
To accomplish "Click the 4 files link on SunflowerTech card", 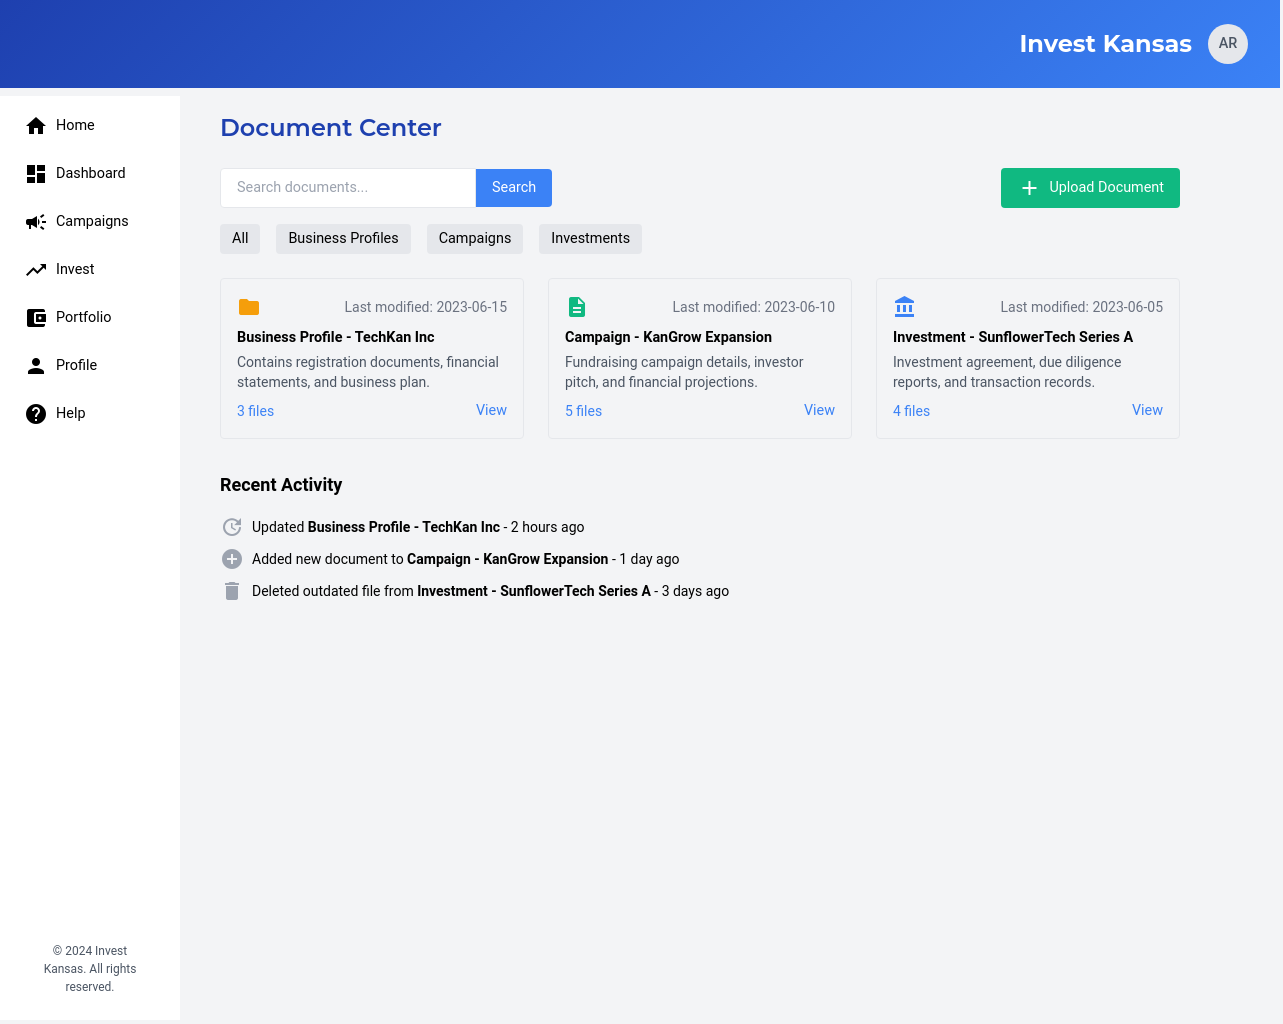I will point(911,411).
